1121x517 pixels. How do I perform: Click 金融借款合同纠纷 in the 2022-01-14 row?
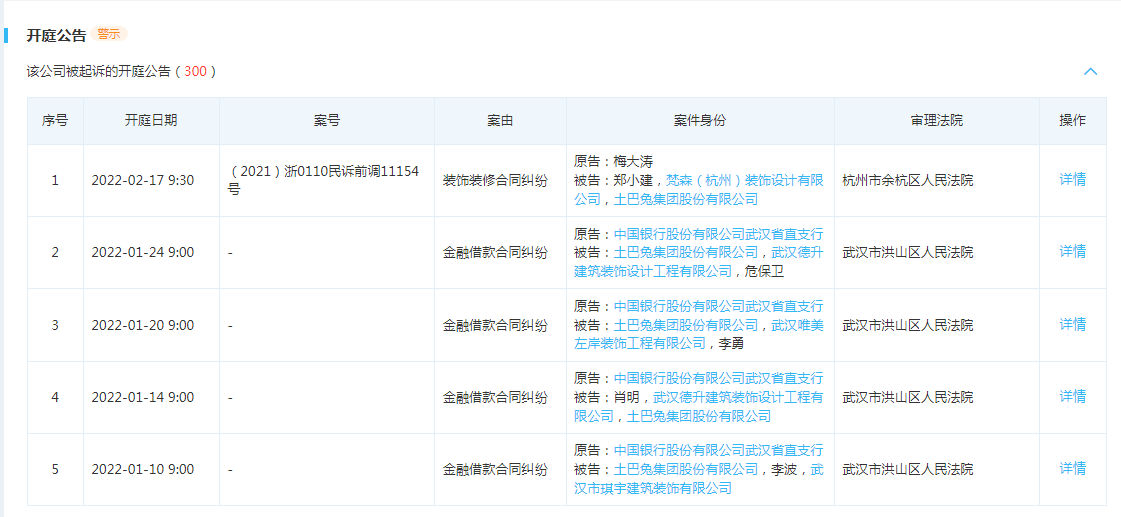(495, 398)
